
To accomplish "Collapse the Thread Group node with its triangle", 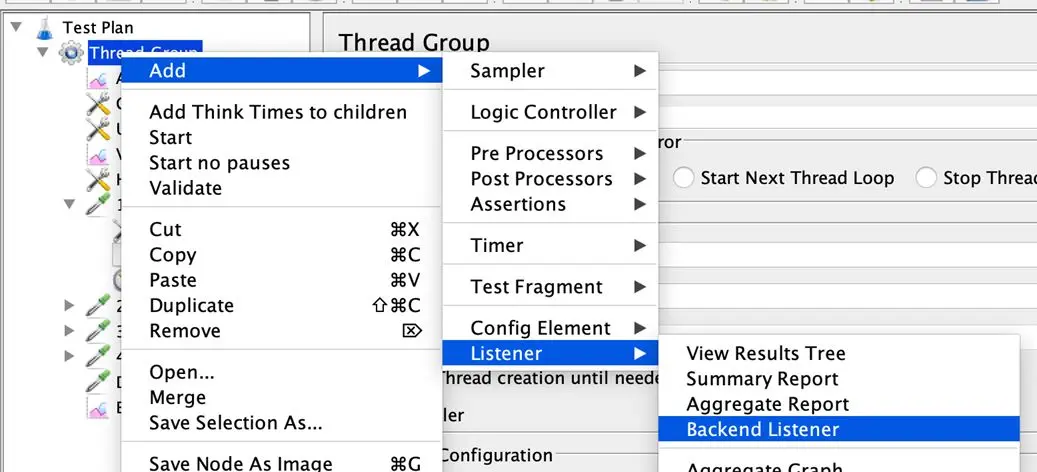I will [42, 52].
